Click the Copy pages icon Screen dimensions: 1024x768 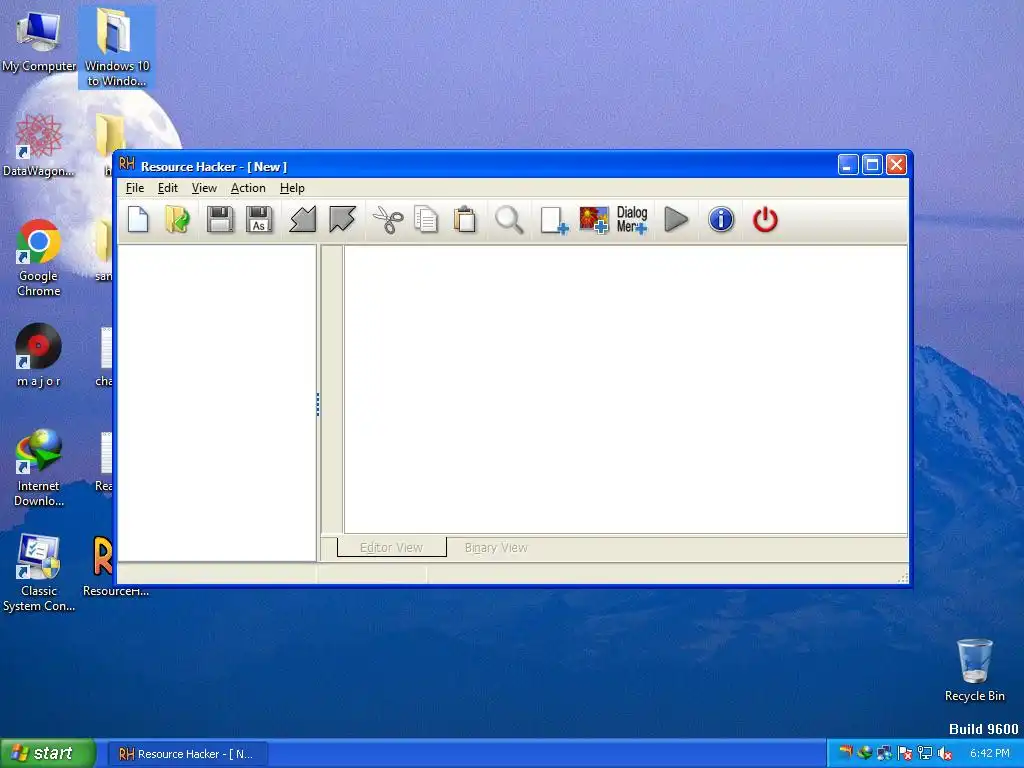click(426, 219)
